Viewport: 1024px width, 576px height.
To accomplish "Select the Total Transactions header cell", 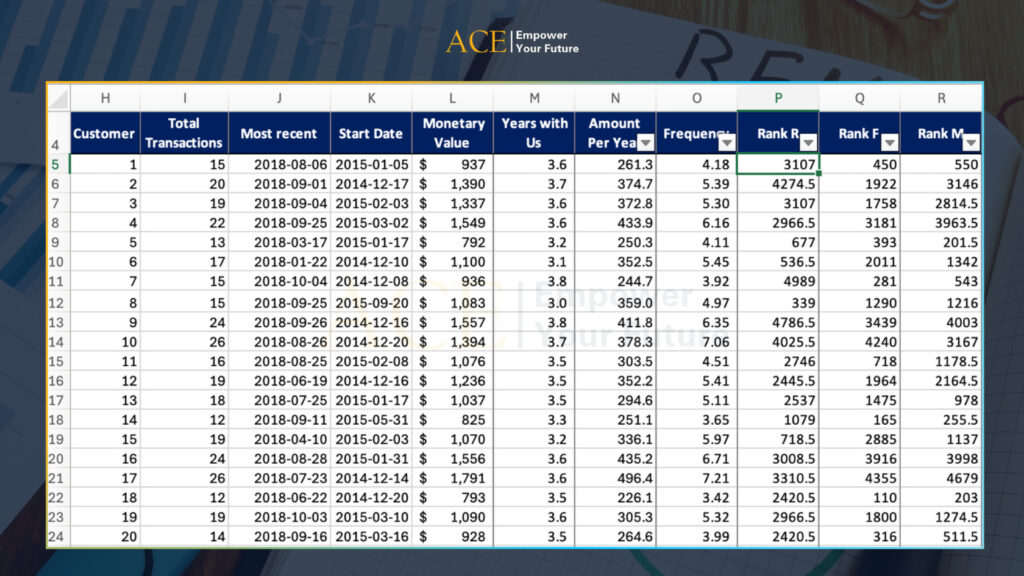I will click(x=184, y=133).
